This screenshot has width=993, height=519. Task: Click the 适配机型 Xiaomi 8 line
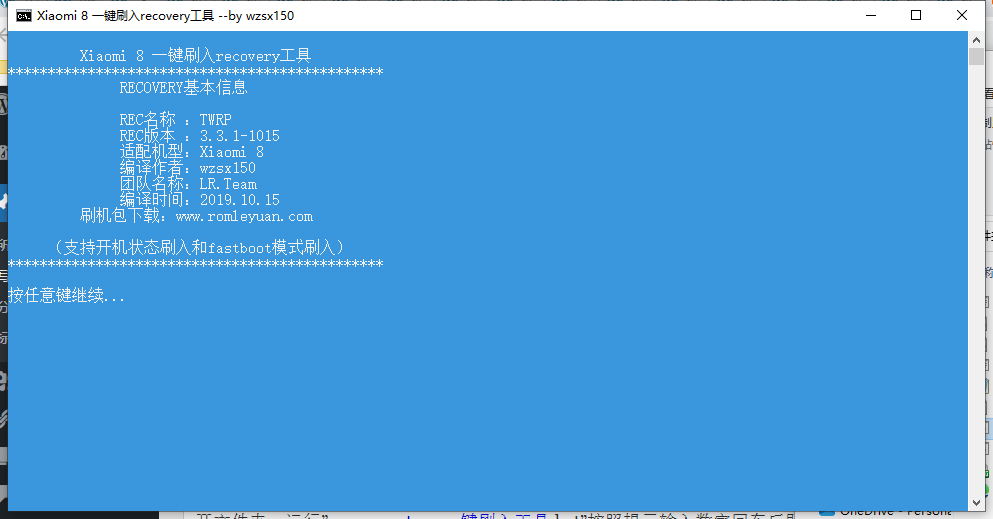pyautogui.click(x=191, y=152)
